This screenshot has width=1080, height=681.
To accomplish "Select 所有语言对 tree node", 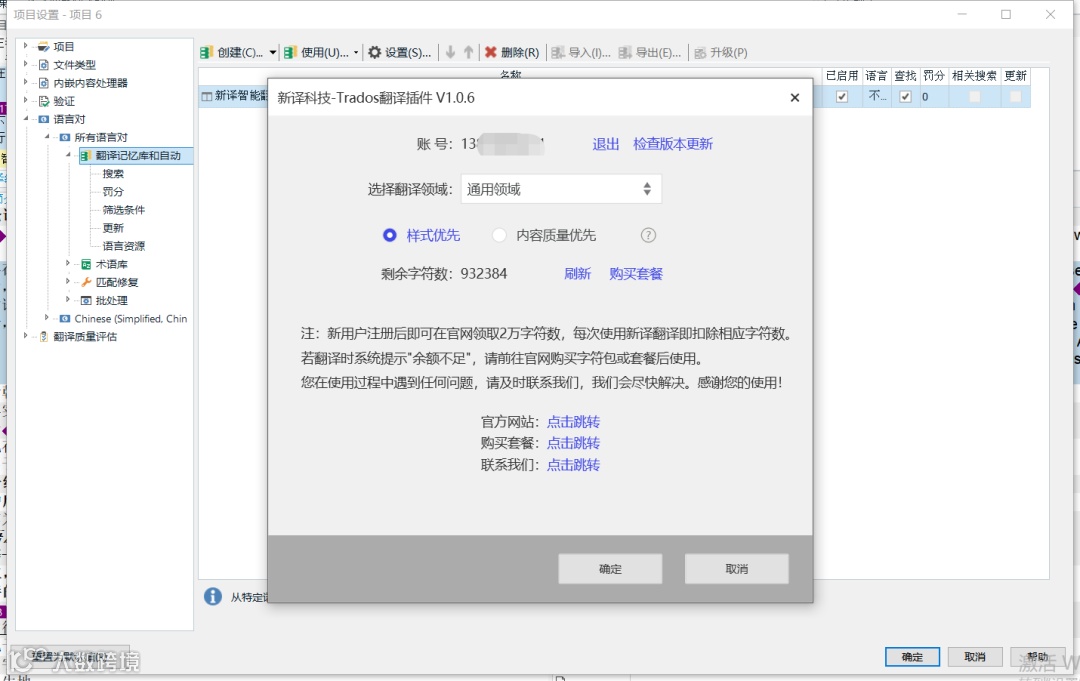I will [101, 137].
